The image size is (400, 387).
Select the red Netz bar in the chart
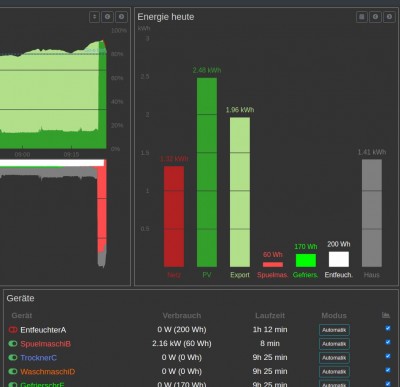[174, 217]
